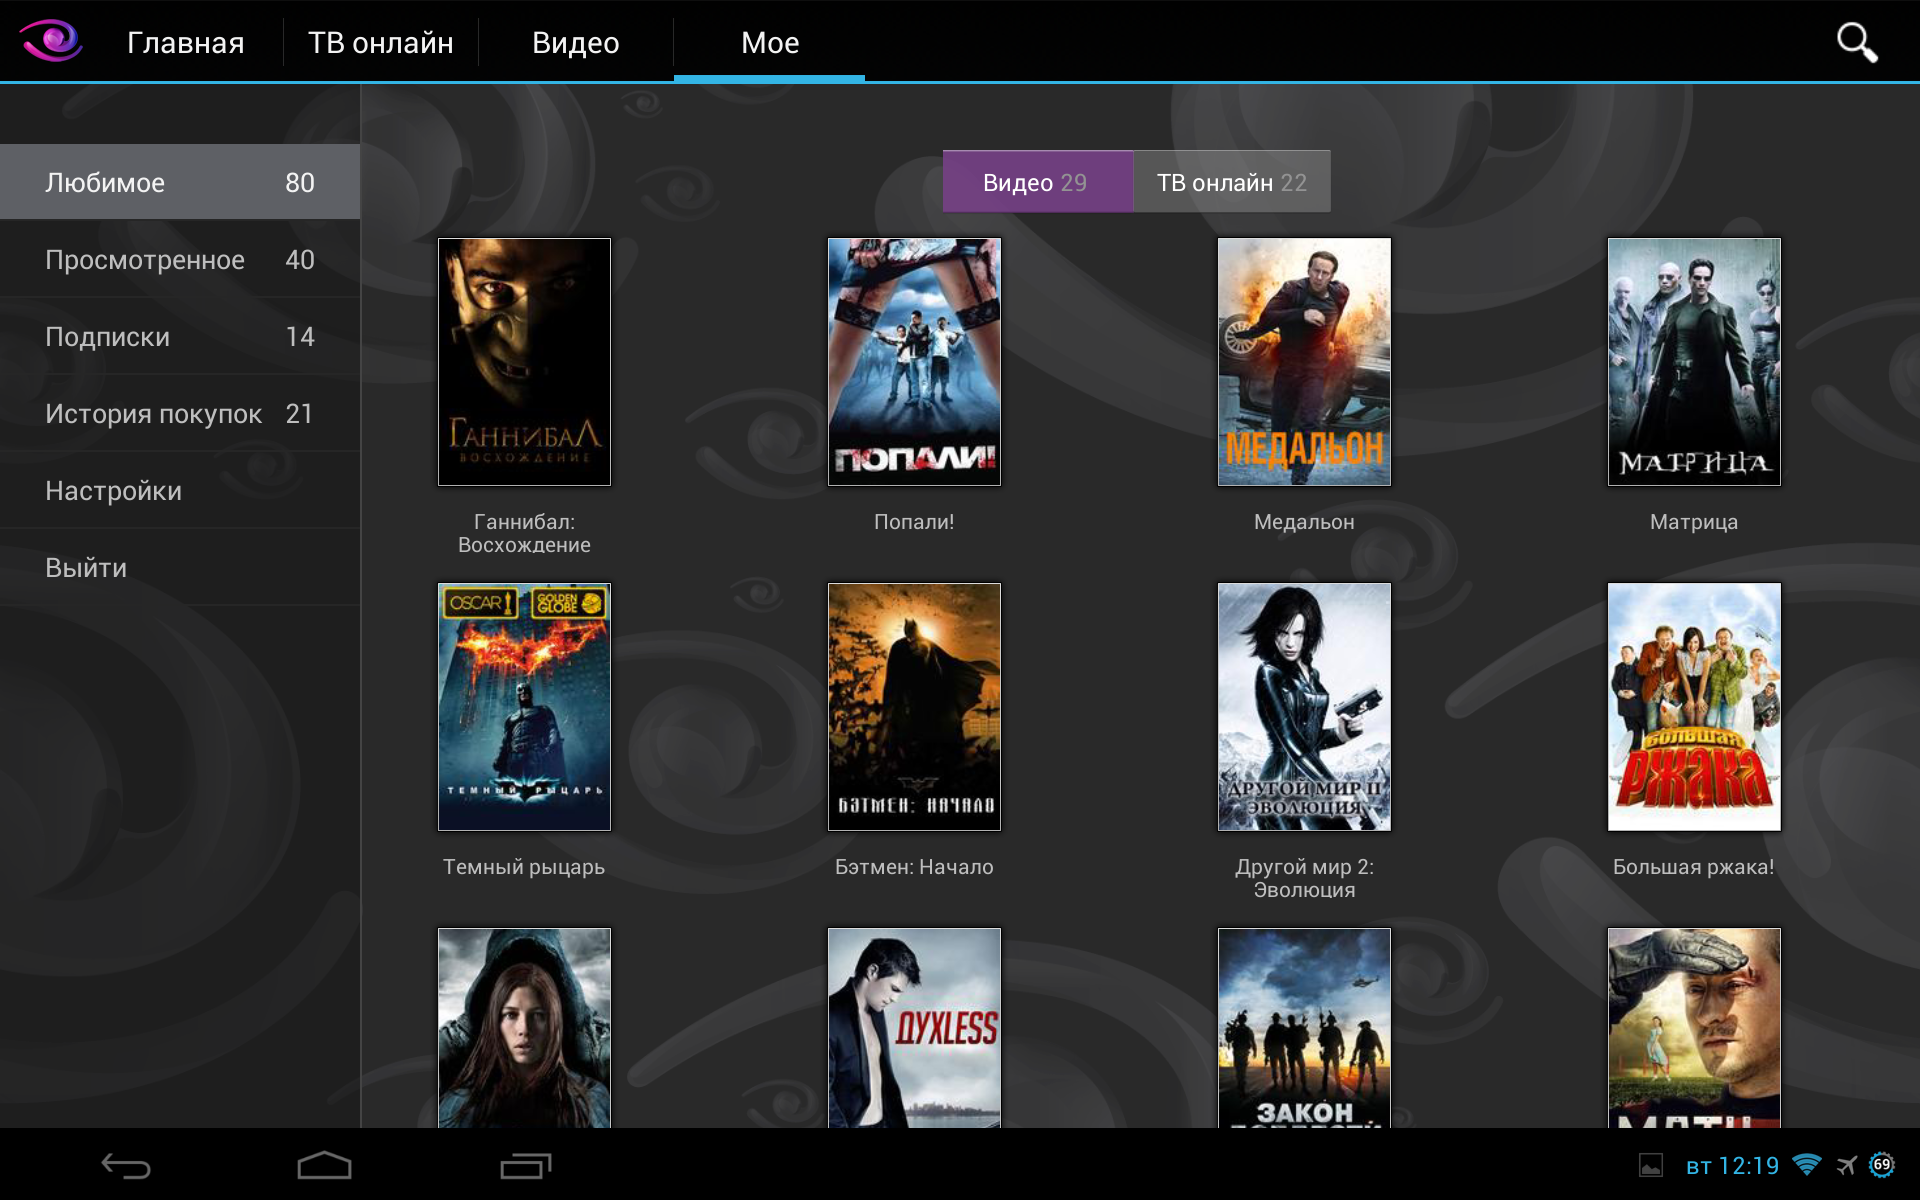Click the title Темный рыцарь
The image size is (1920, 1200).
point(524,867)
